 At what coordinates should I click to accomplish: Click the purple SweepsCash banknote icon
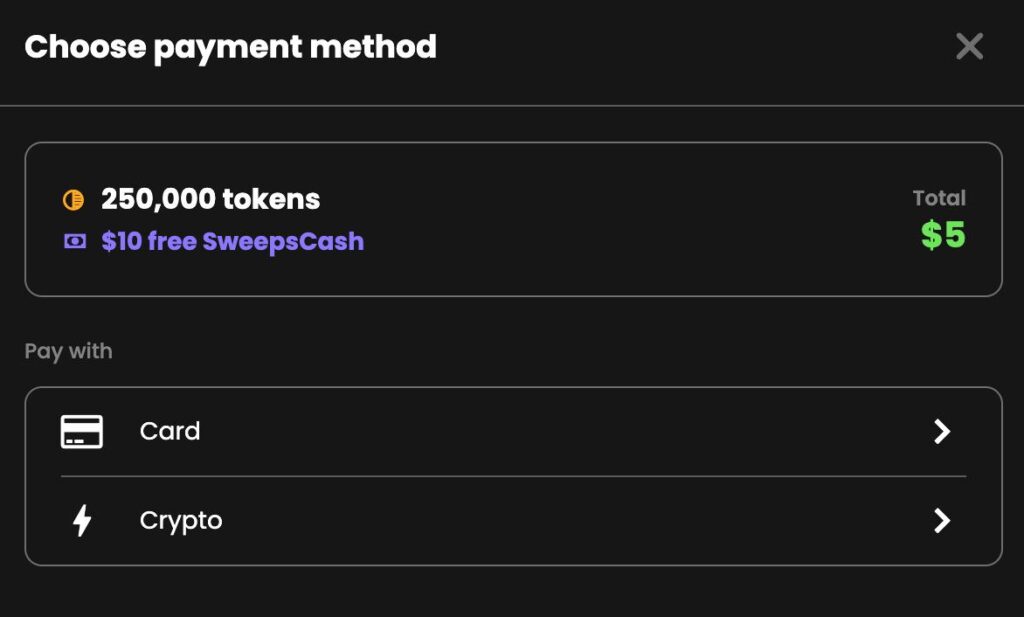tap(74, 242)
